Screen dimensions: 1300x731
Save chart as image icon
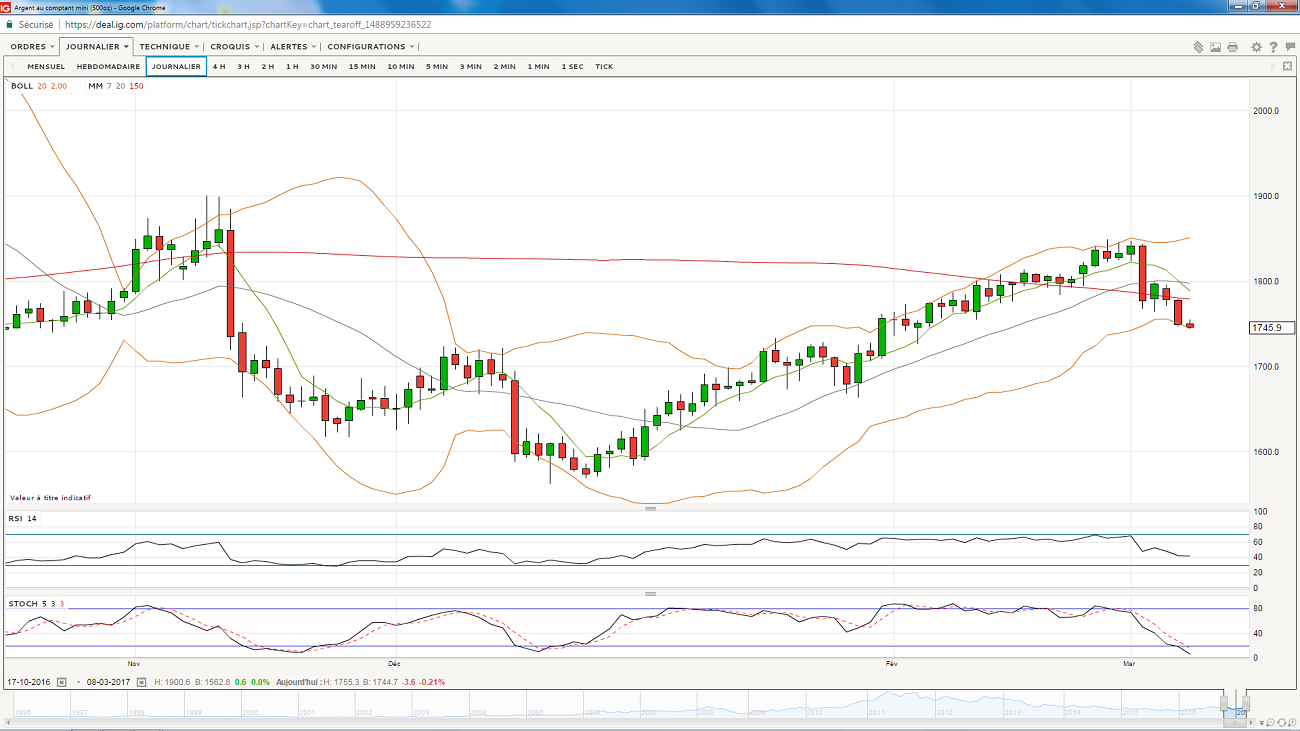click(1215, 47)
